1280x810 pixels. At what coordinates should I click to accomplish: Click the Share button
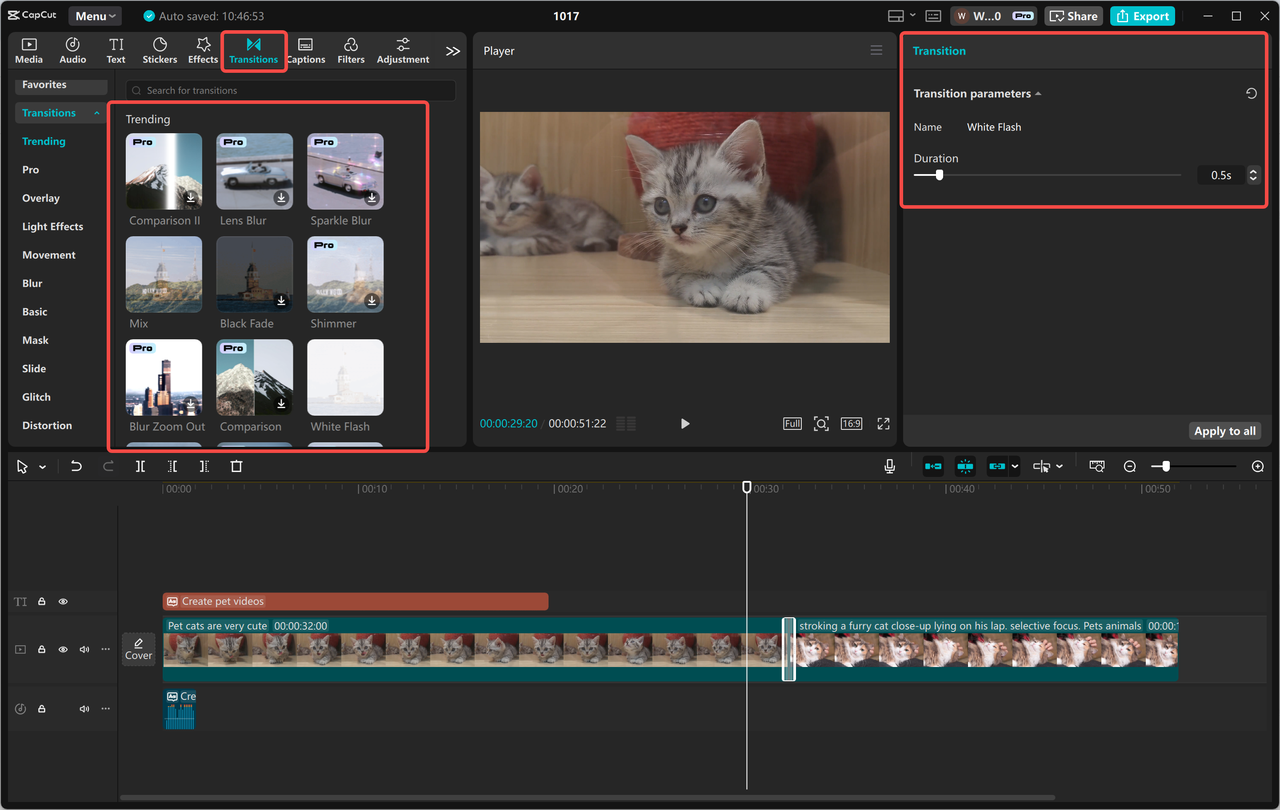click(x=1072, y=16)
